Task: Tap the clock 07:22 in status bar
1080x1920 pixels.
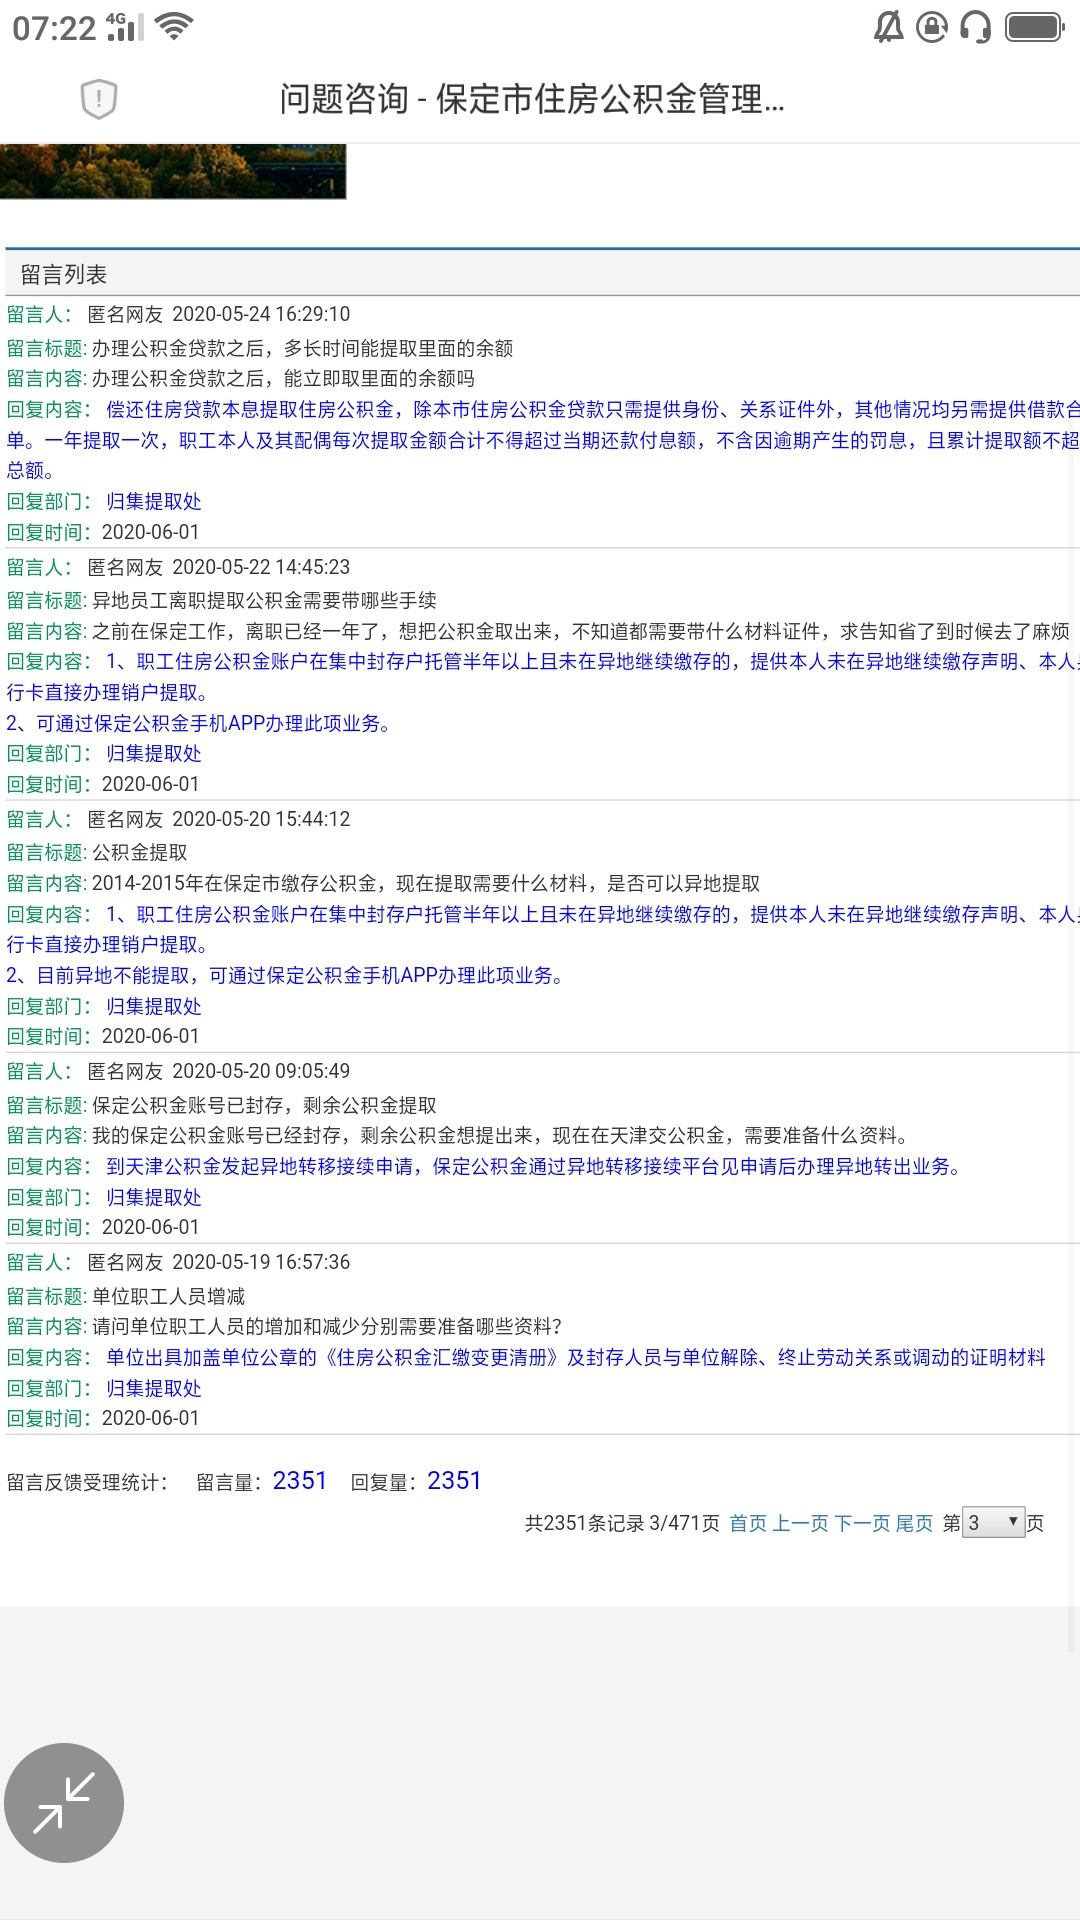Action: click(54, 28)
